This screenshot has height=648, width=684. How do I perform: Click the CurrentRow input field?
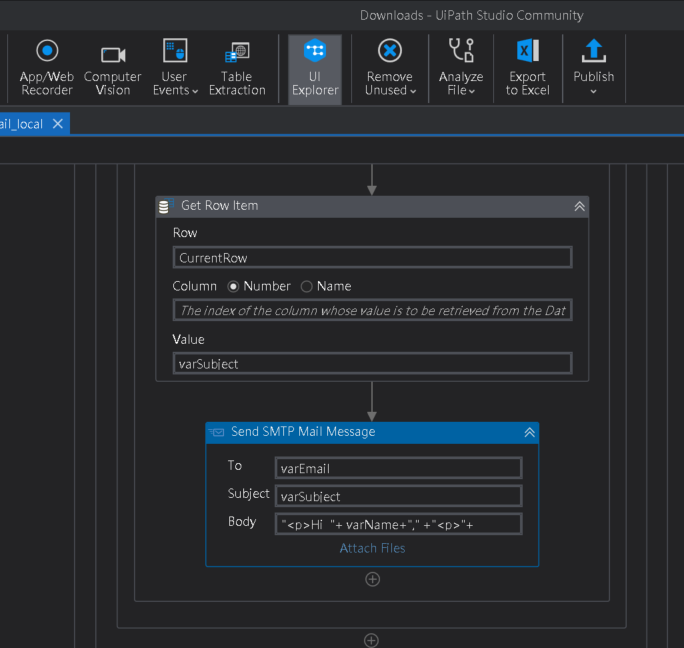tap(373, 257)
